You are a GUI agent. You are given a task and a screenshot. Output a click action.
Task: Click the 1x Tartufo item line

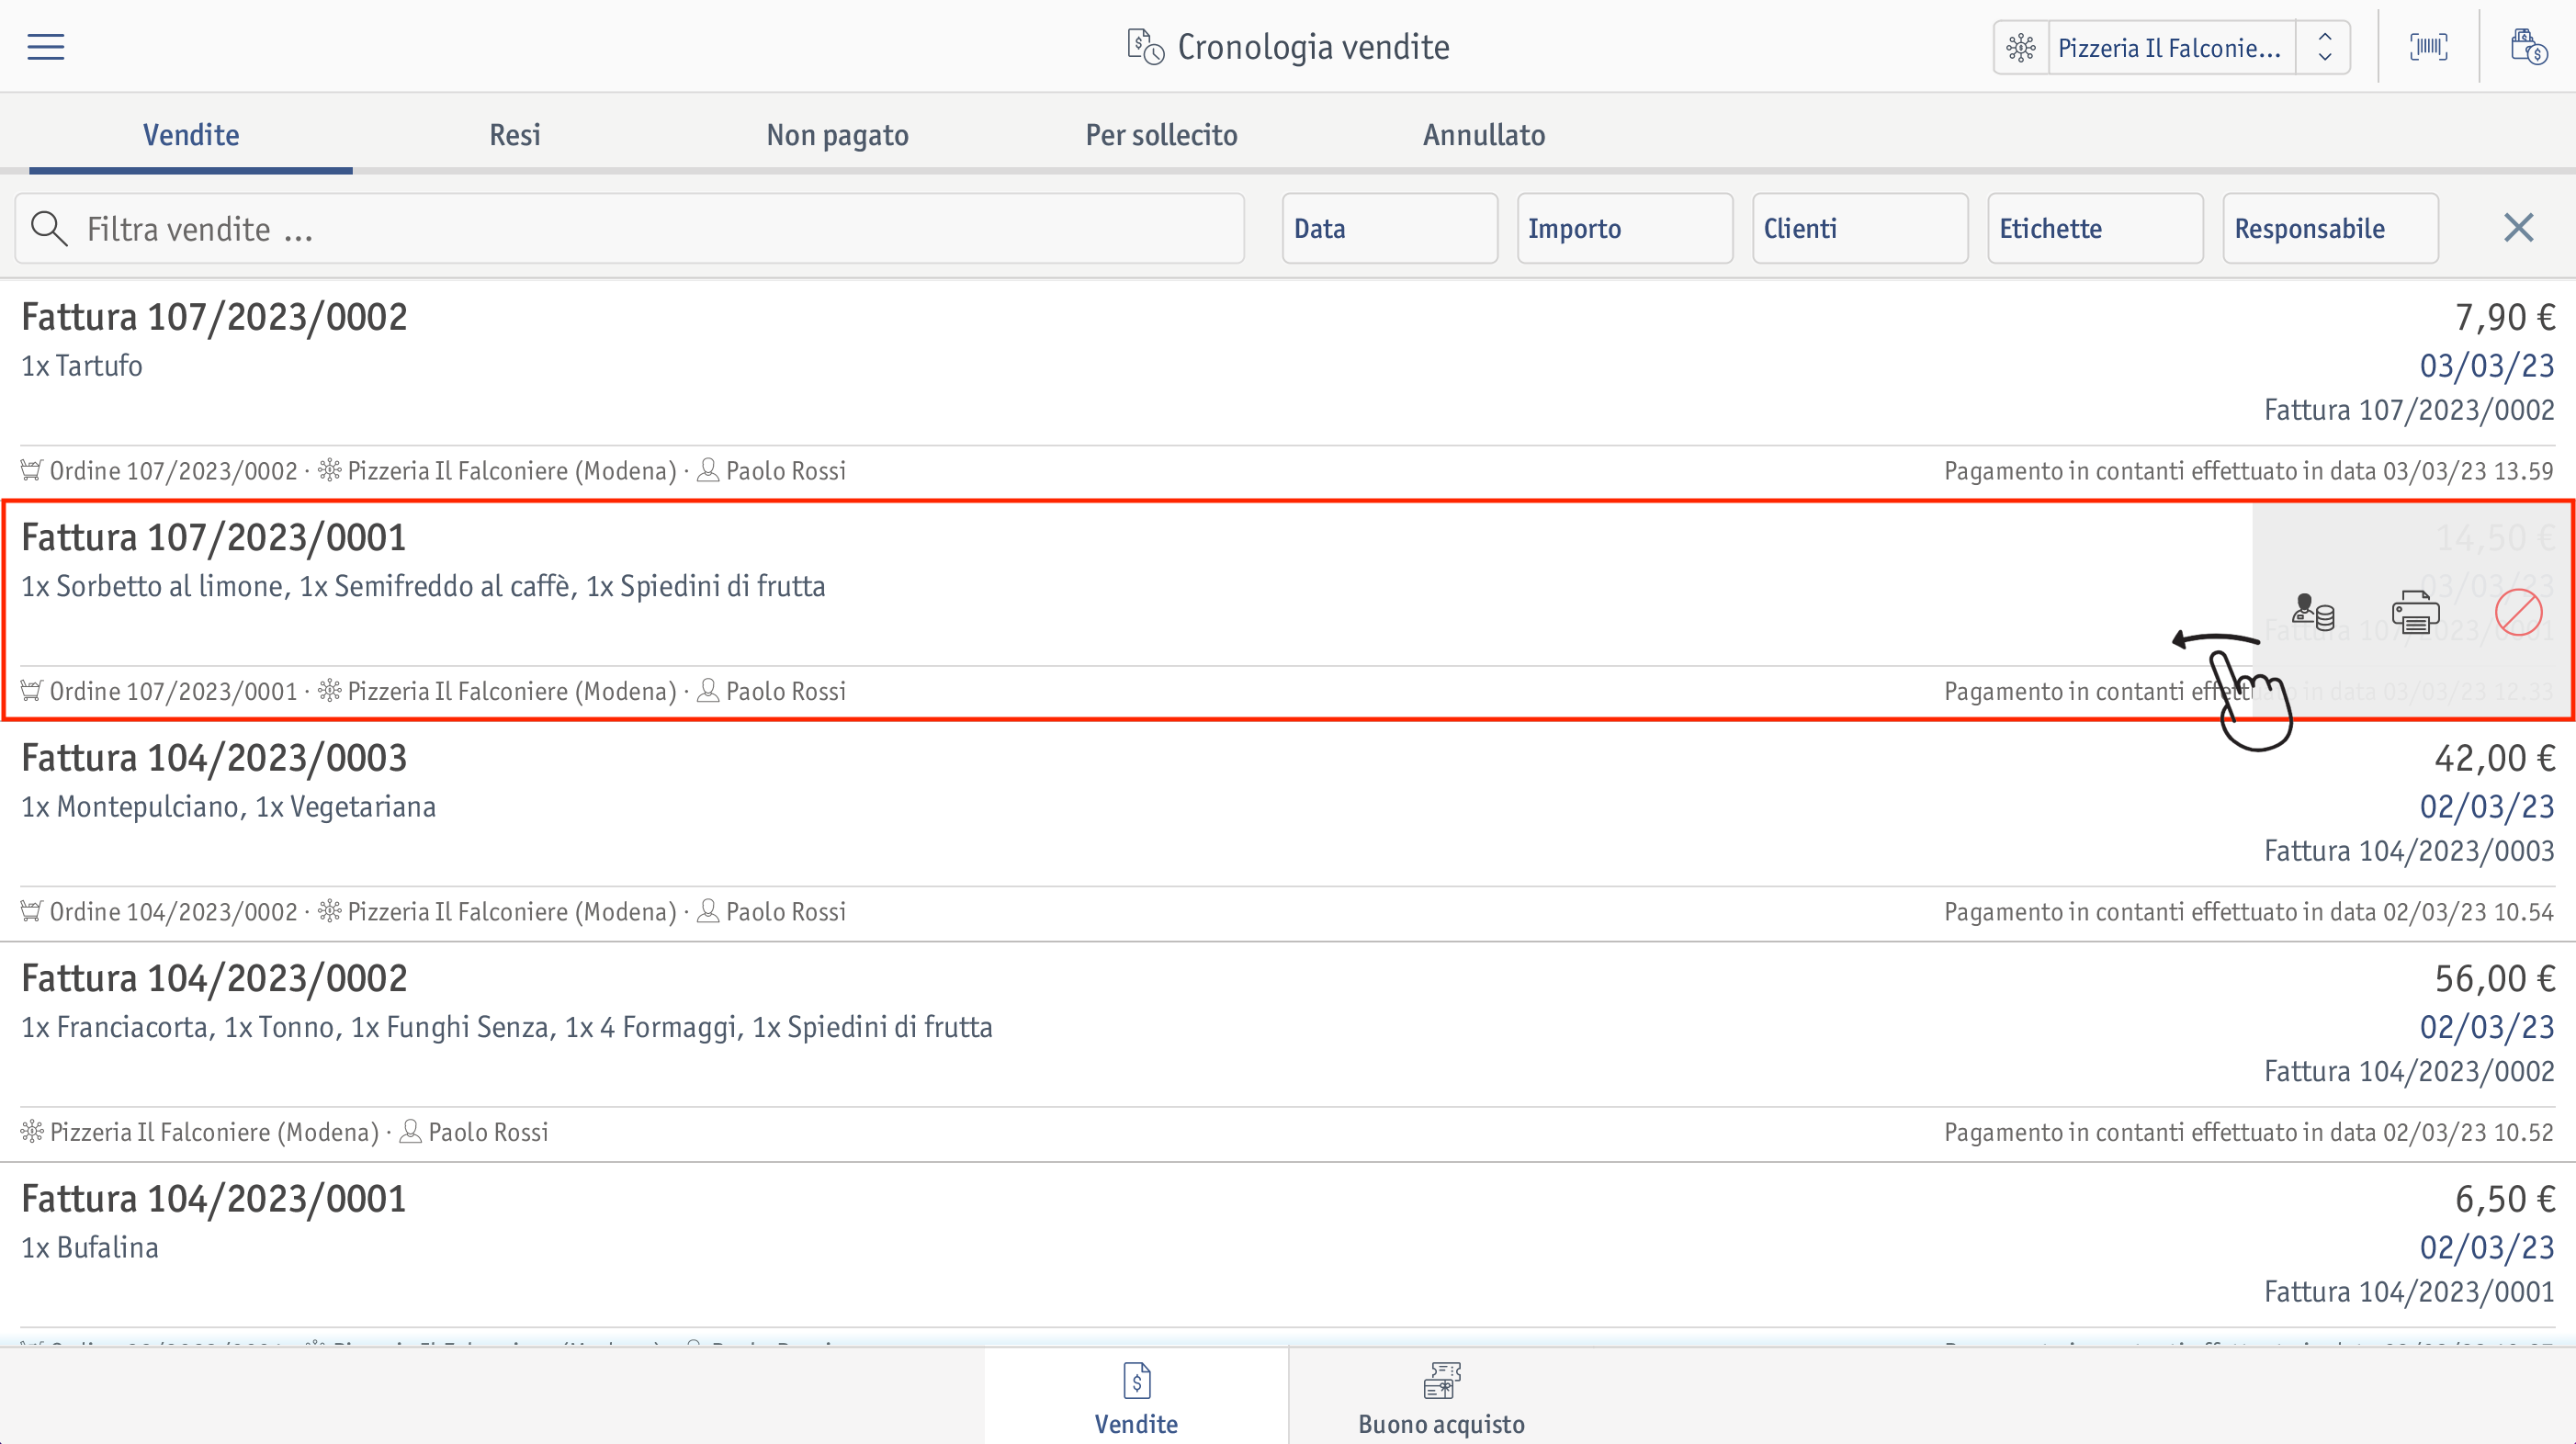click(82, 366)
